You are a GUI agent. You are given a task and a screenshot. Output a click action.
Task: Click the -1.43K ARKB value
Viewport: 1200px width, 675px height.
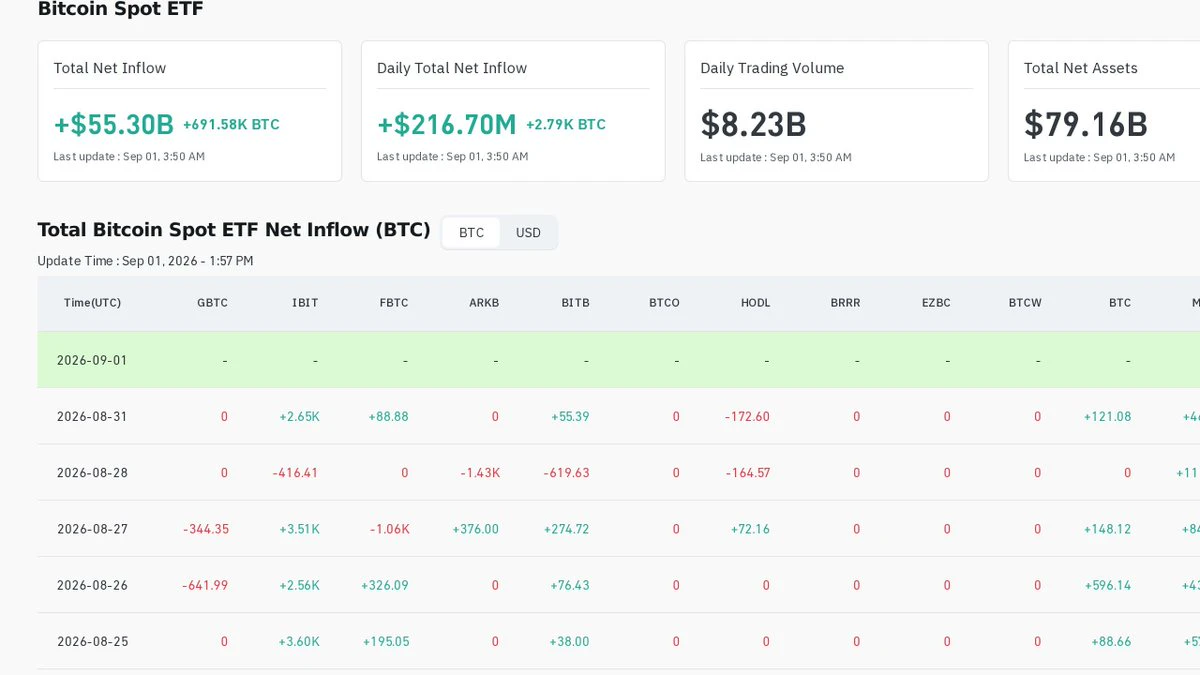[480, 472]
